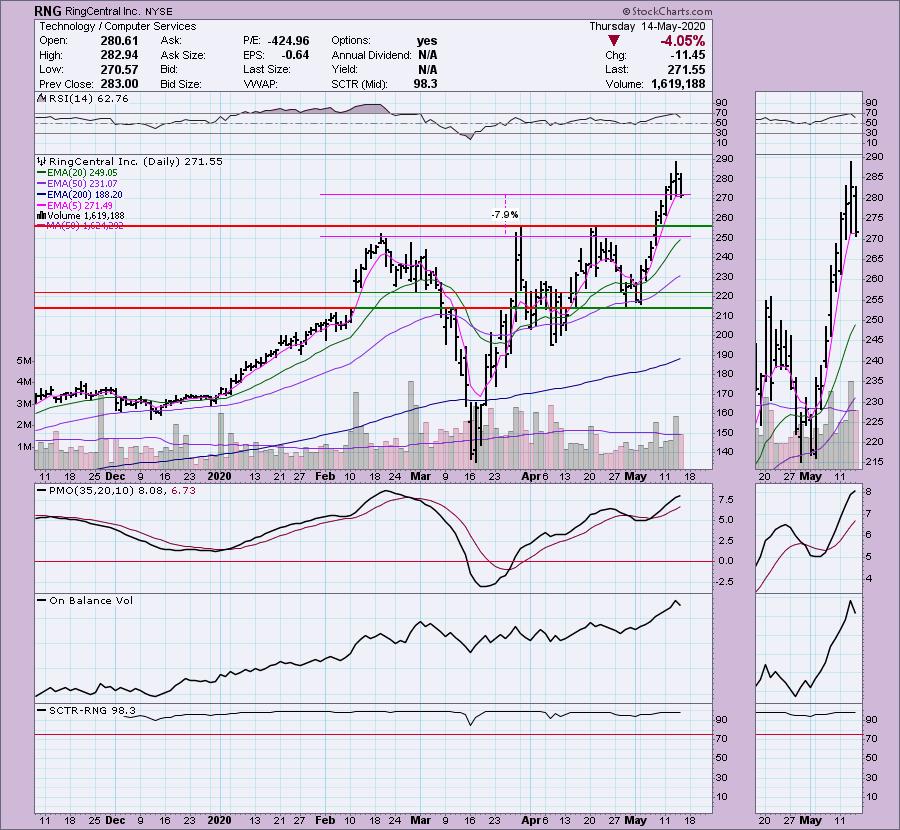This screenshot has width=900, height=830.
Task: Click the 2020 label on the upper date axis
Action: (219, 476)
